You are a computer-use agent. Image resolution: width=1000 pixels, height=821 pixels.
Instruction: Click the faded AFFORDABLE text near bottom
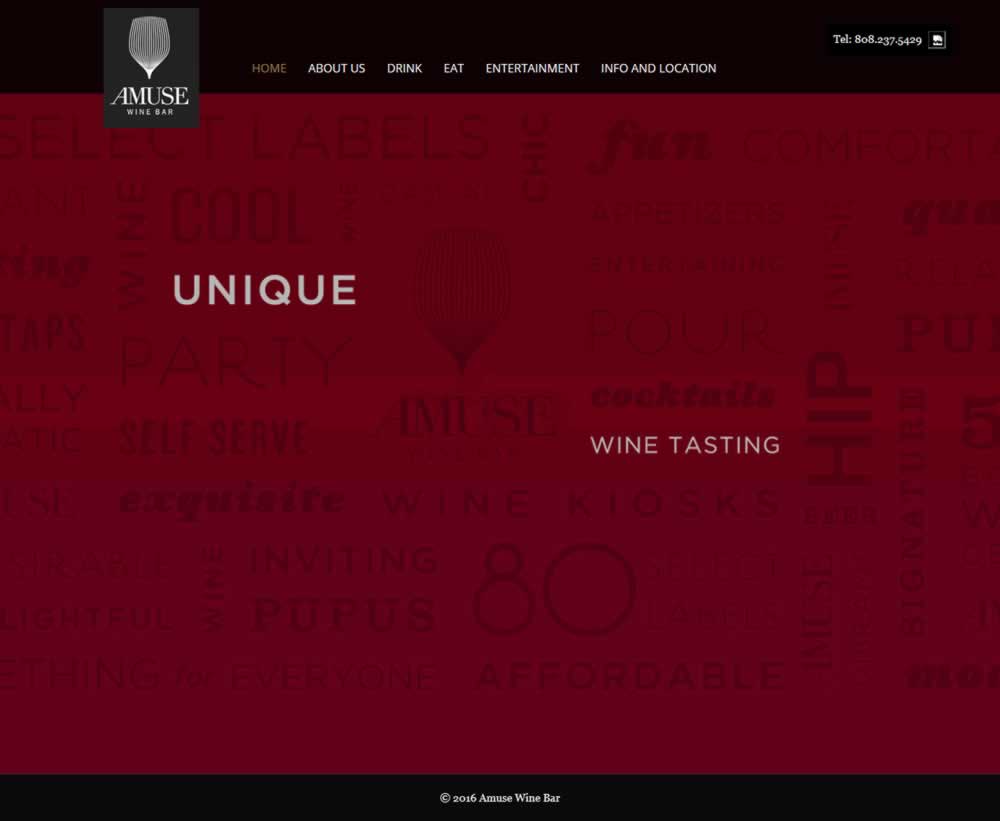pos(631,676)
